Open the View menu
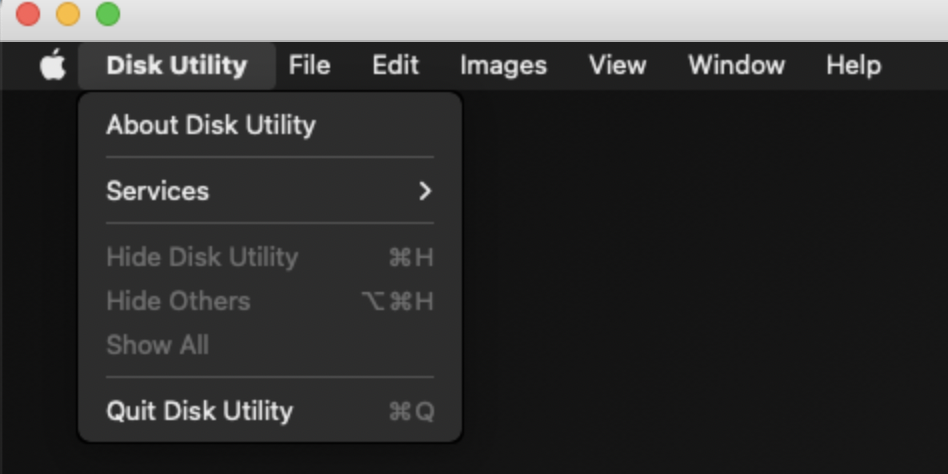This screenshot has width=948, height=474. tap(617, 66)
